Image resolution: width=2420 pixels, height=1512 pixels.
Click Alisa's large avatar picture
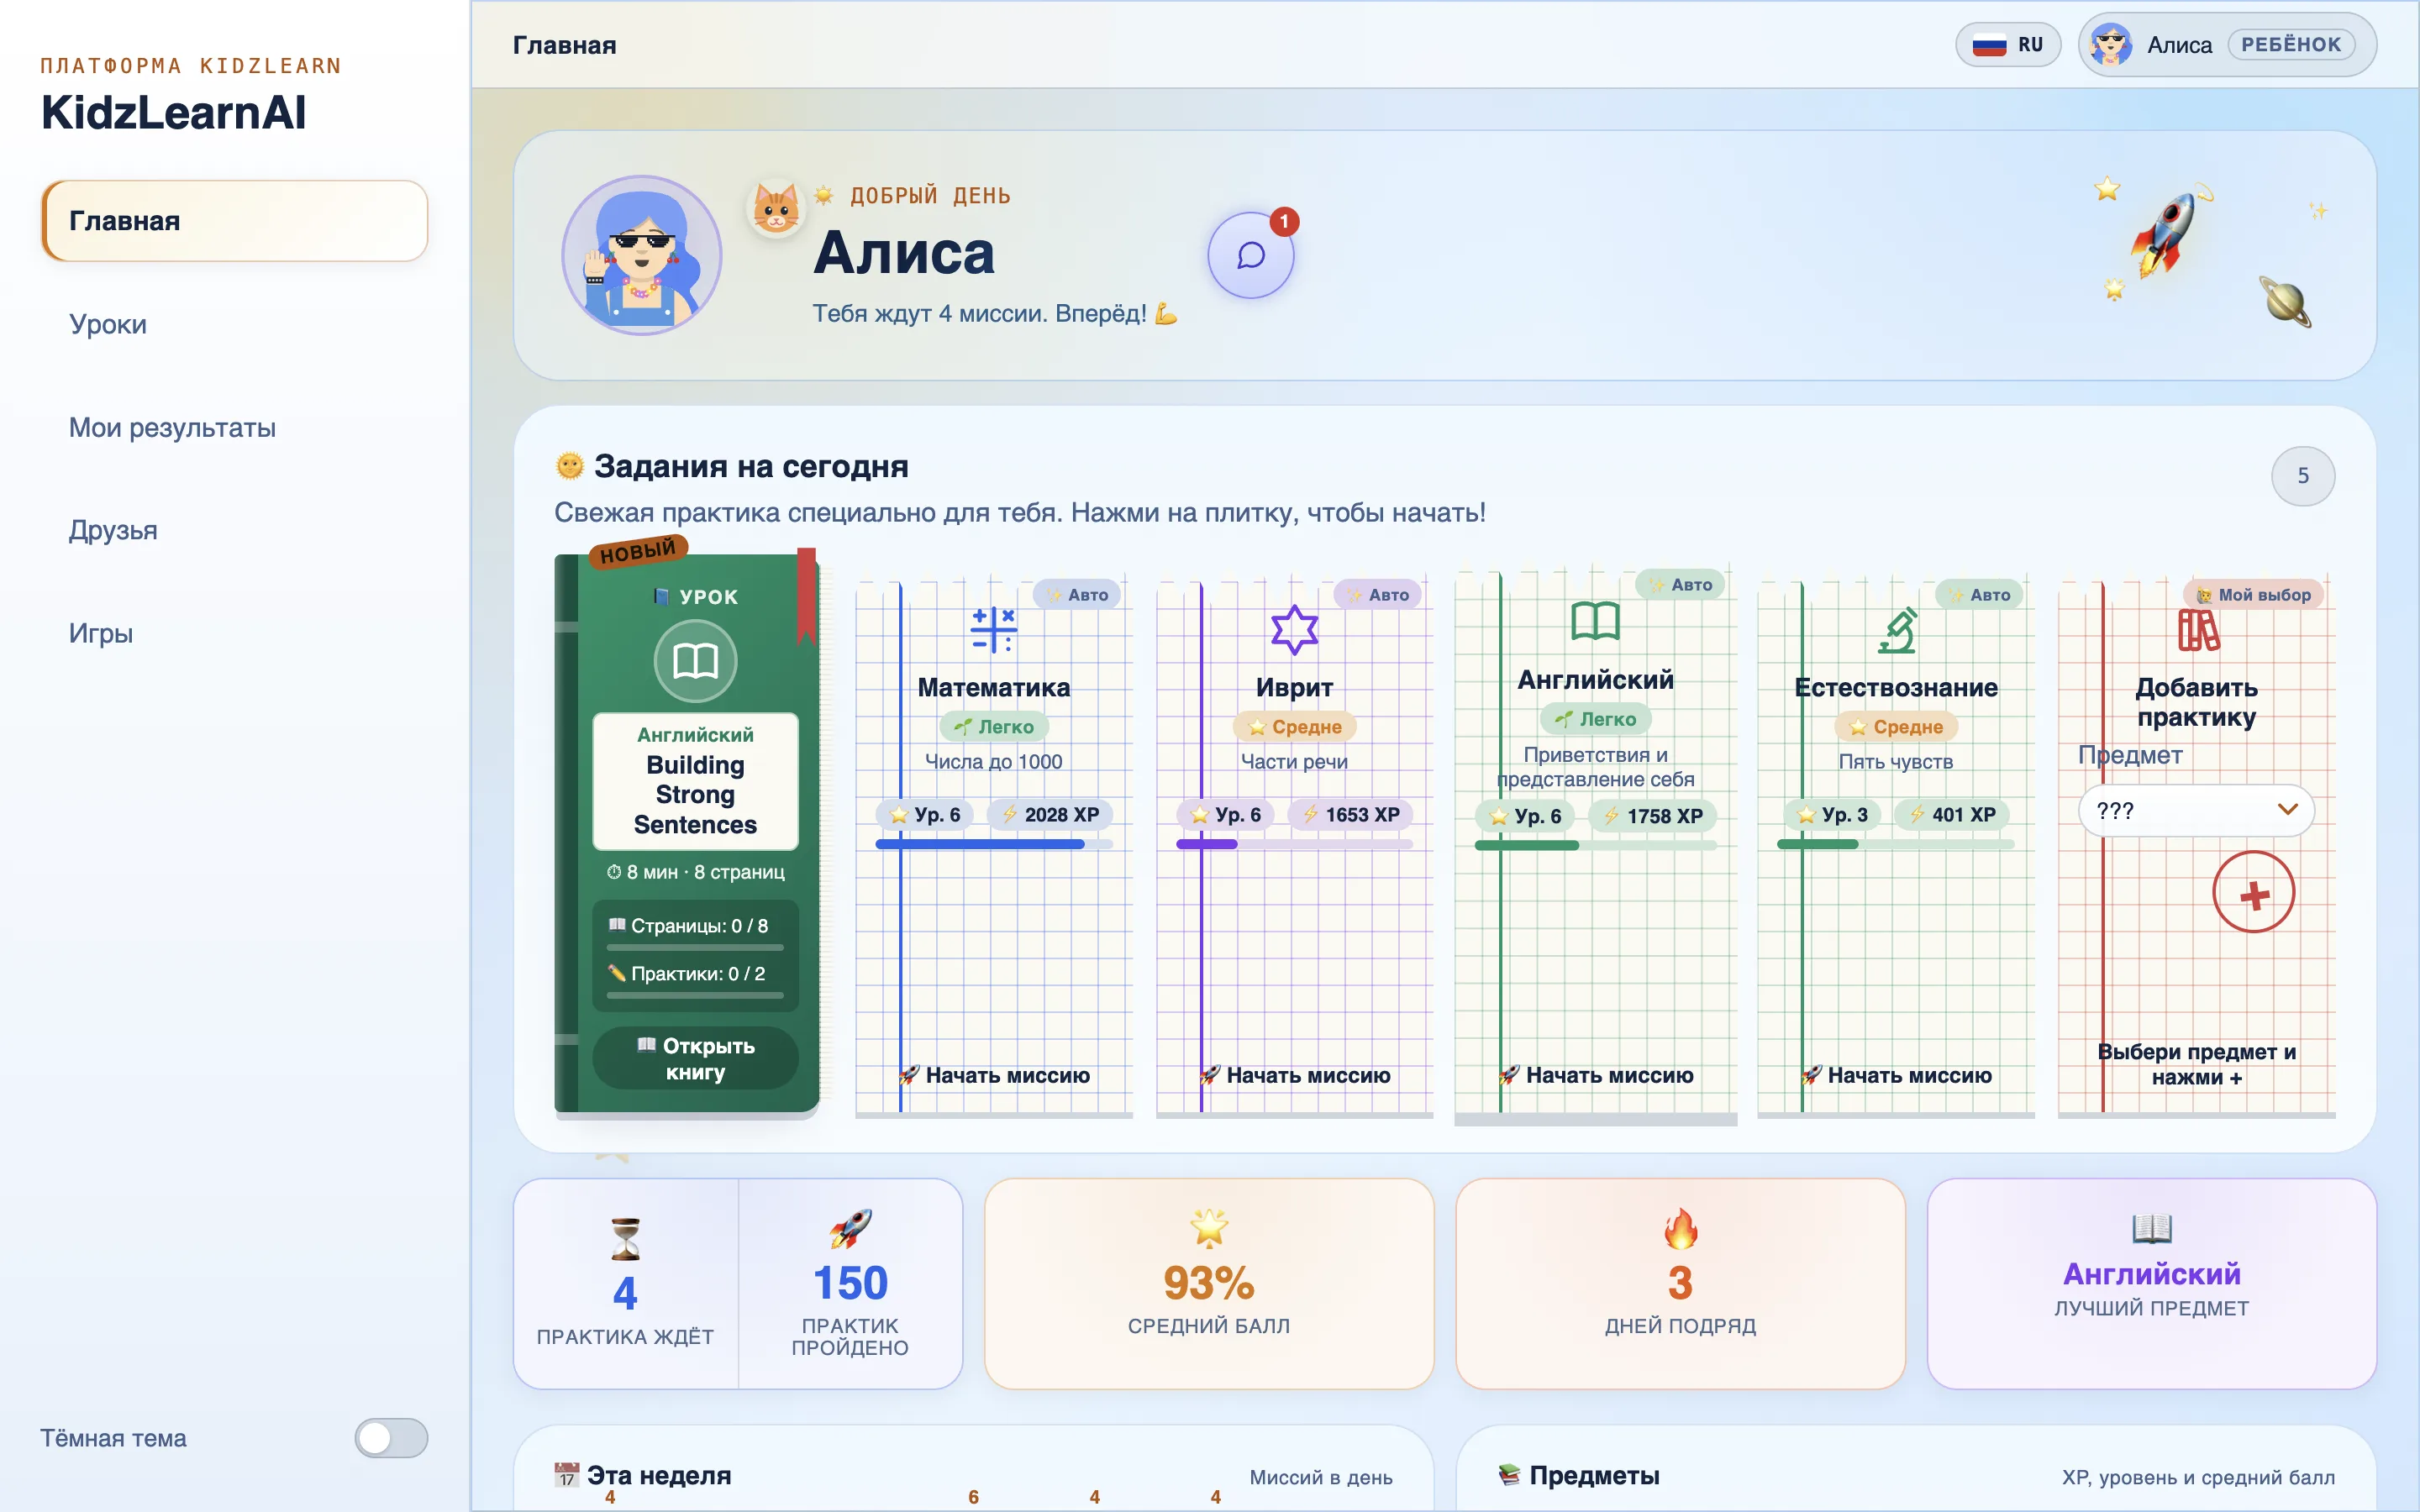tap(641, 255)
